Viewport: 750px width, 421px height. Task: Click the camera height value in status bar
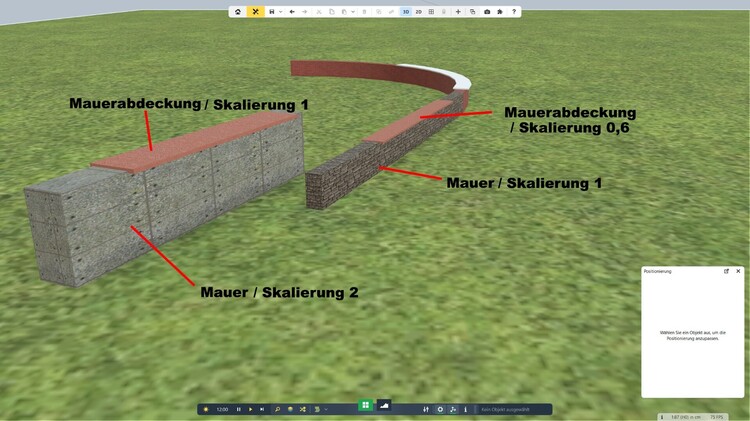(x=685, y=417)
